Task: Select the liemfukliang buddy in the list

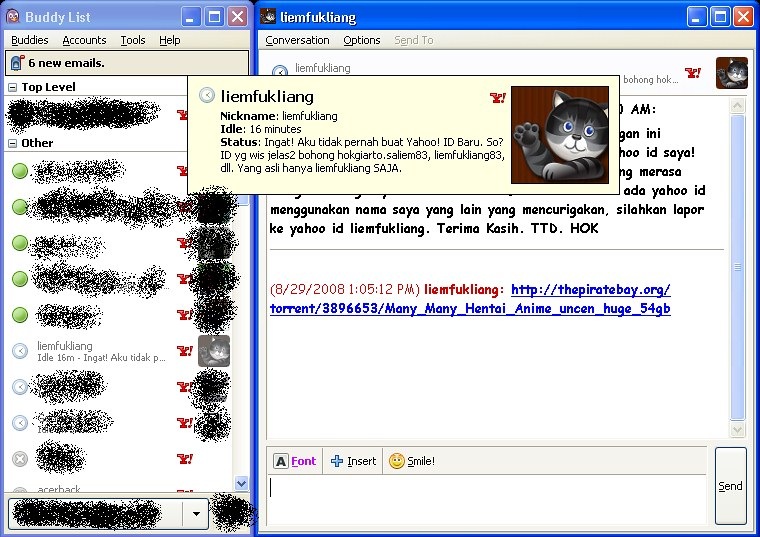Action: (119, 351)
